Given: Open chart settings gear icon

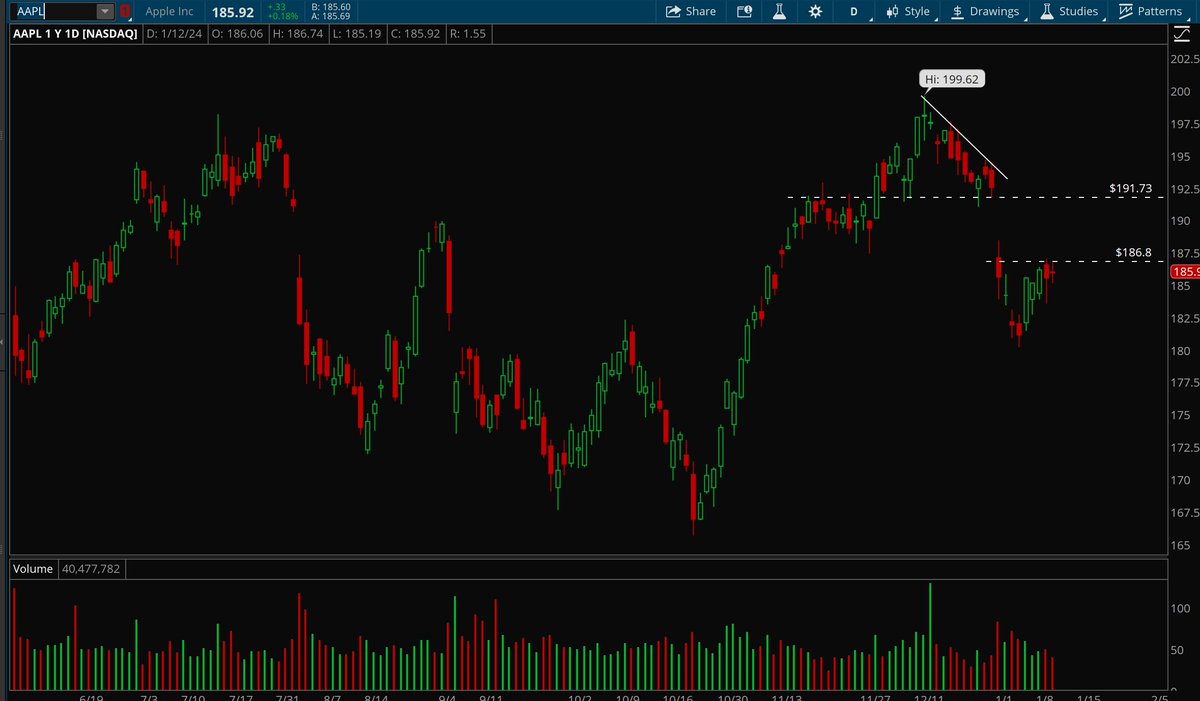Looking at the screenshot, I should [815, 12].
